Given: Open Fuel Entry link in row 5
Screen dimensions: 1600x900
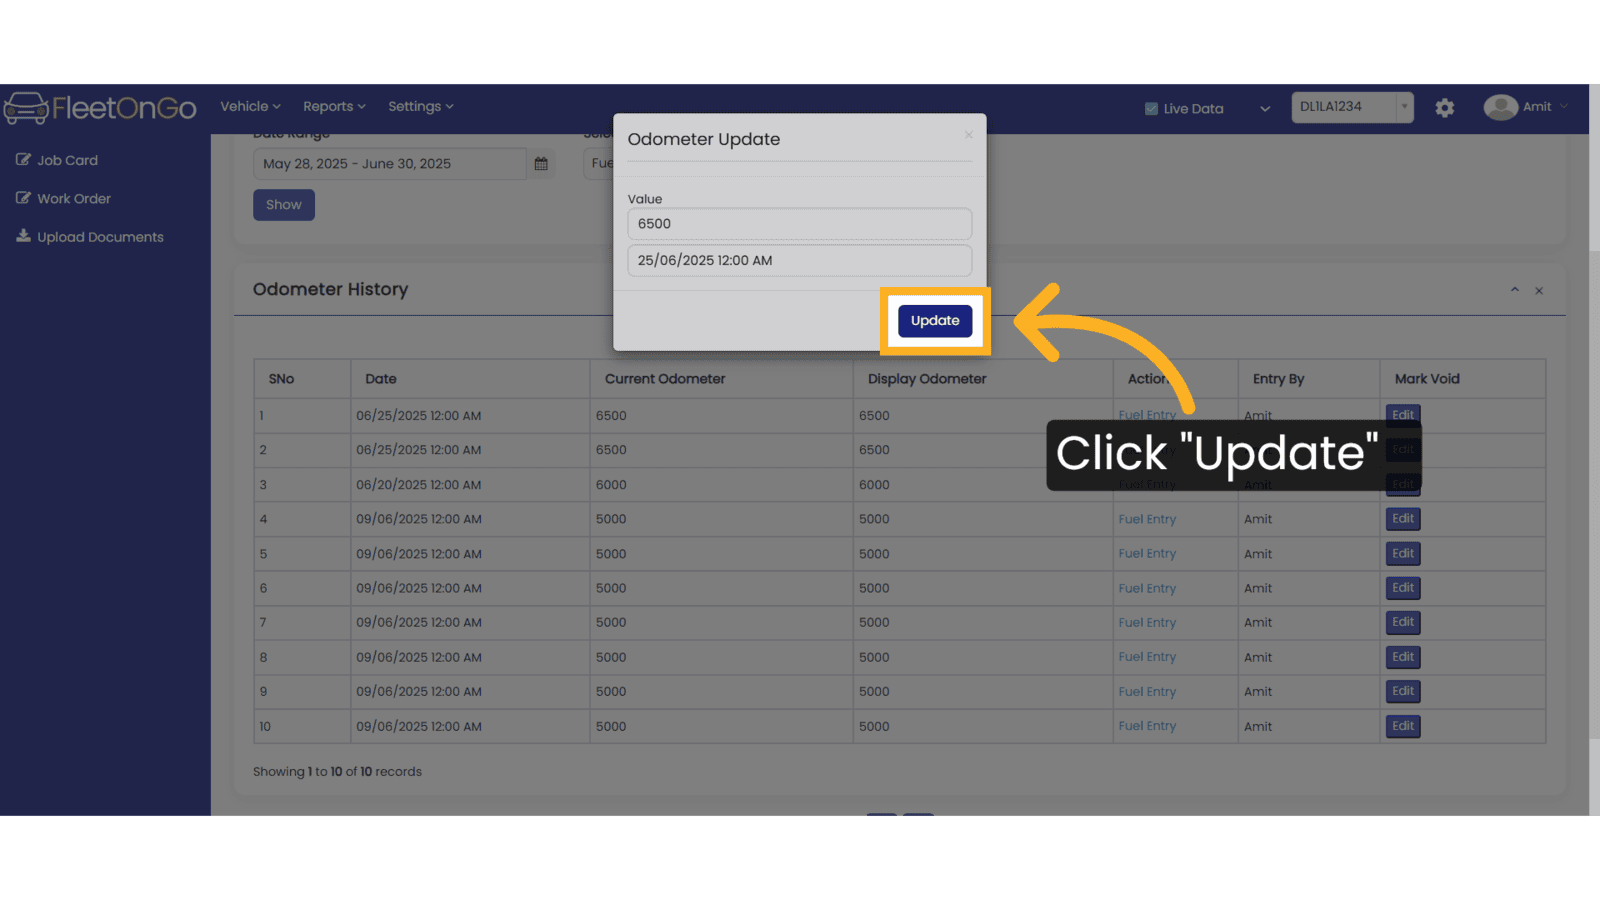Looking at the screenshot, I should pos(1147,554).
